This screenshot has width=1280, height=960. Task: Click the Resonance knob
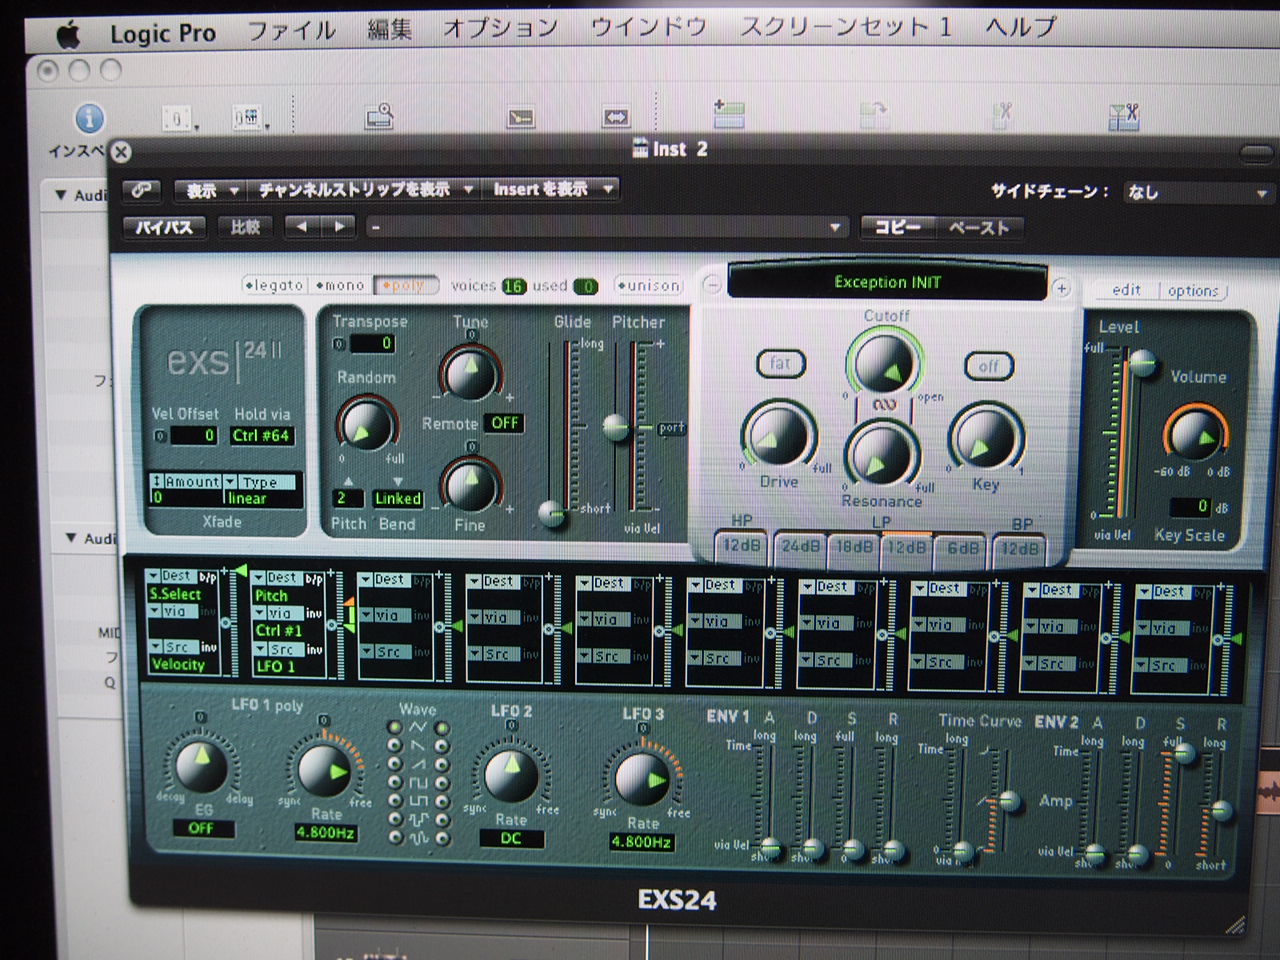tap(880, 455)
